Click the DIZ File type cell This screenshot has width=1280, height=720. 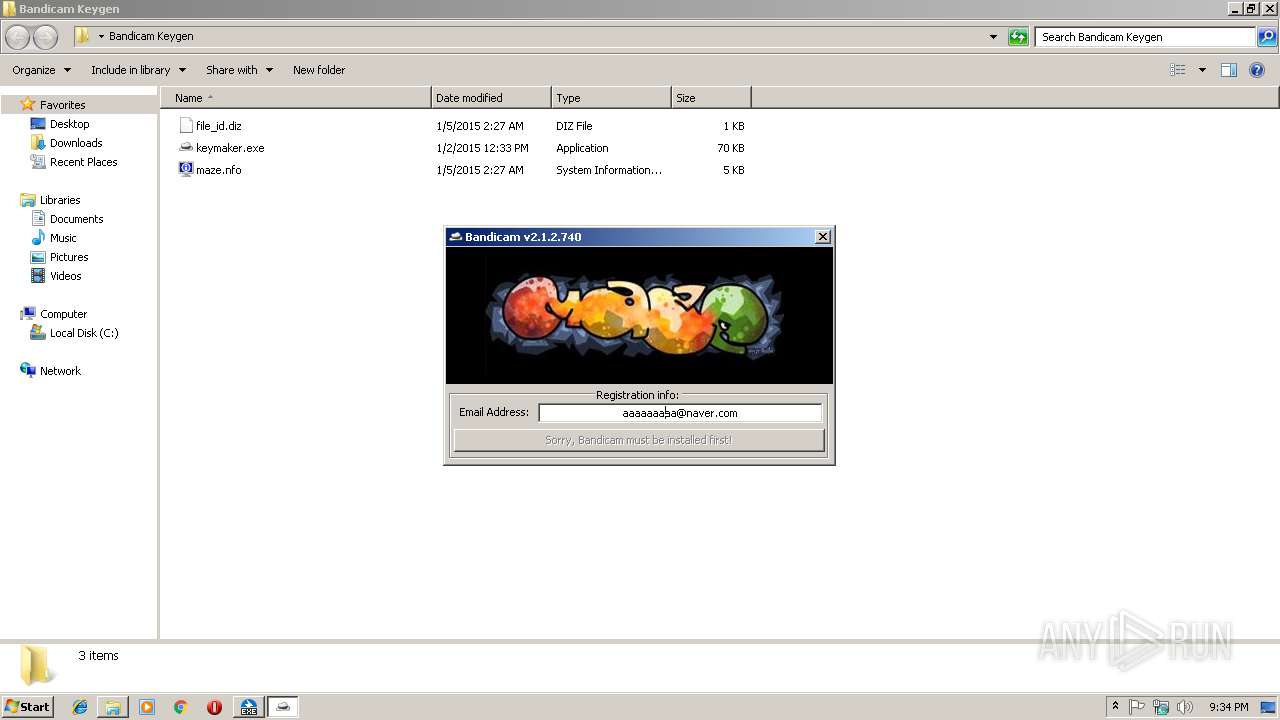574,126
